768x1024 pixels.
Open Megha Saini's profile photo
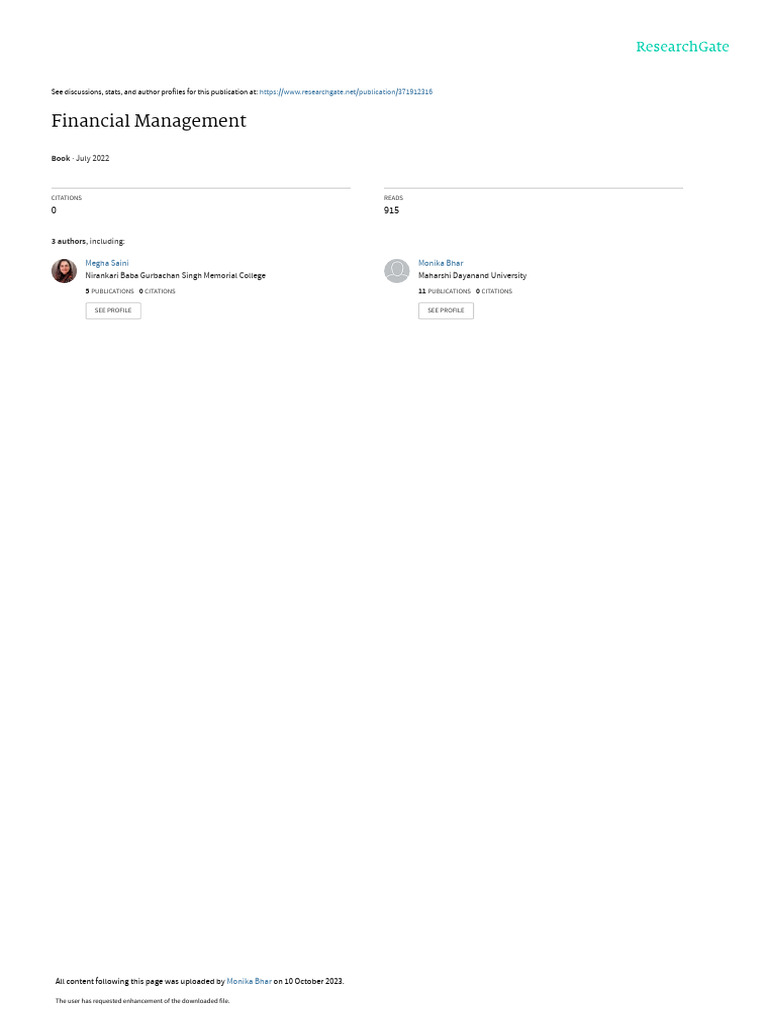[64, 270]
